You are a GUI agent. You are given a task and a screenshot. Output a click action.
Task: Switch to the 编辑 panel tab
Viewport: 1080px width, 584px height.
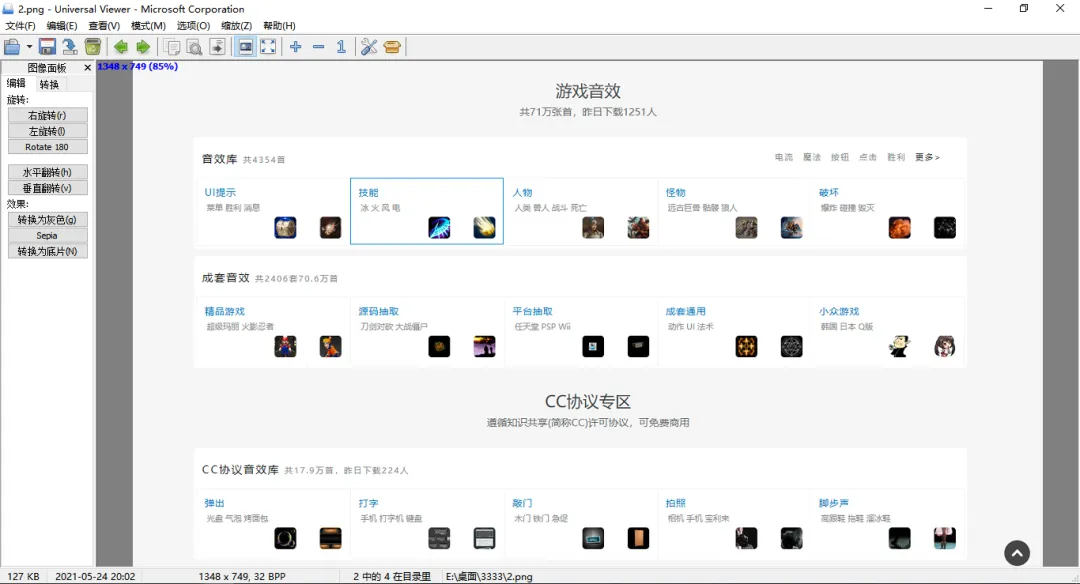[16, 83]
